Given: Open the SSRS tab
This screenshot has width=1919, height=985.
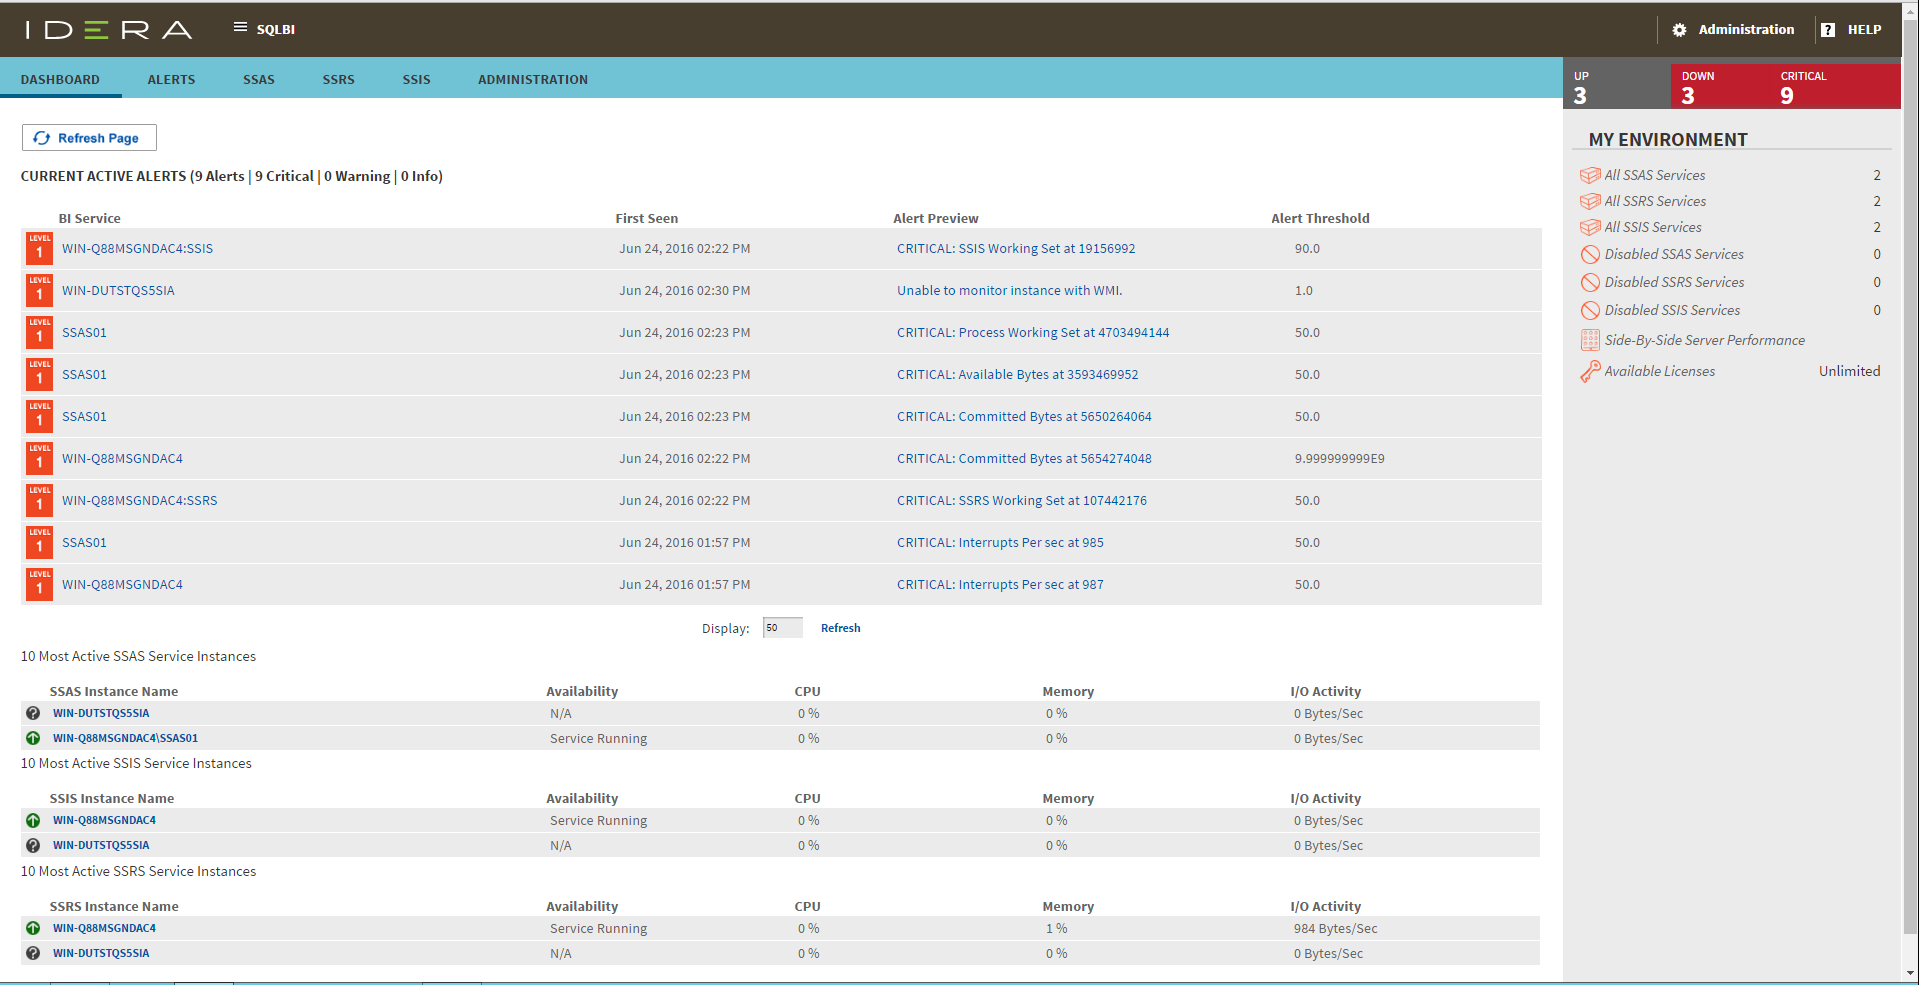Looking at the screenshot, I should (338, 79).
